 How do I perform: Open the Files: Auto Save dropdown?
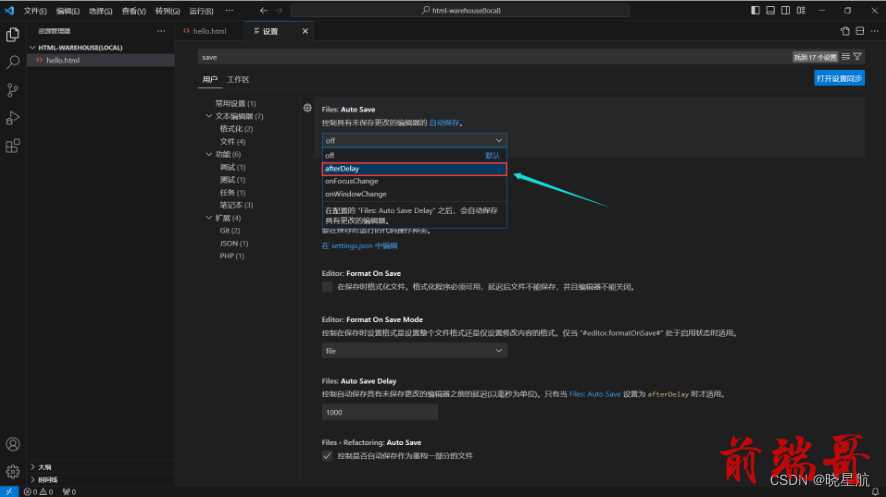pyautogui.click(x=414, y=140)
